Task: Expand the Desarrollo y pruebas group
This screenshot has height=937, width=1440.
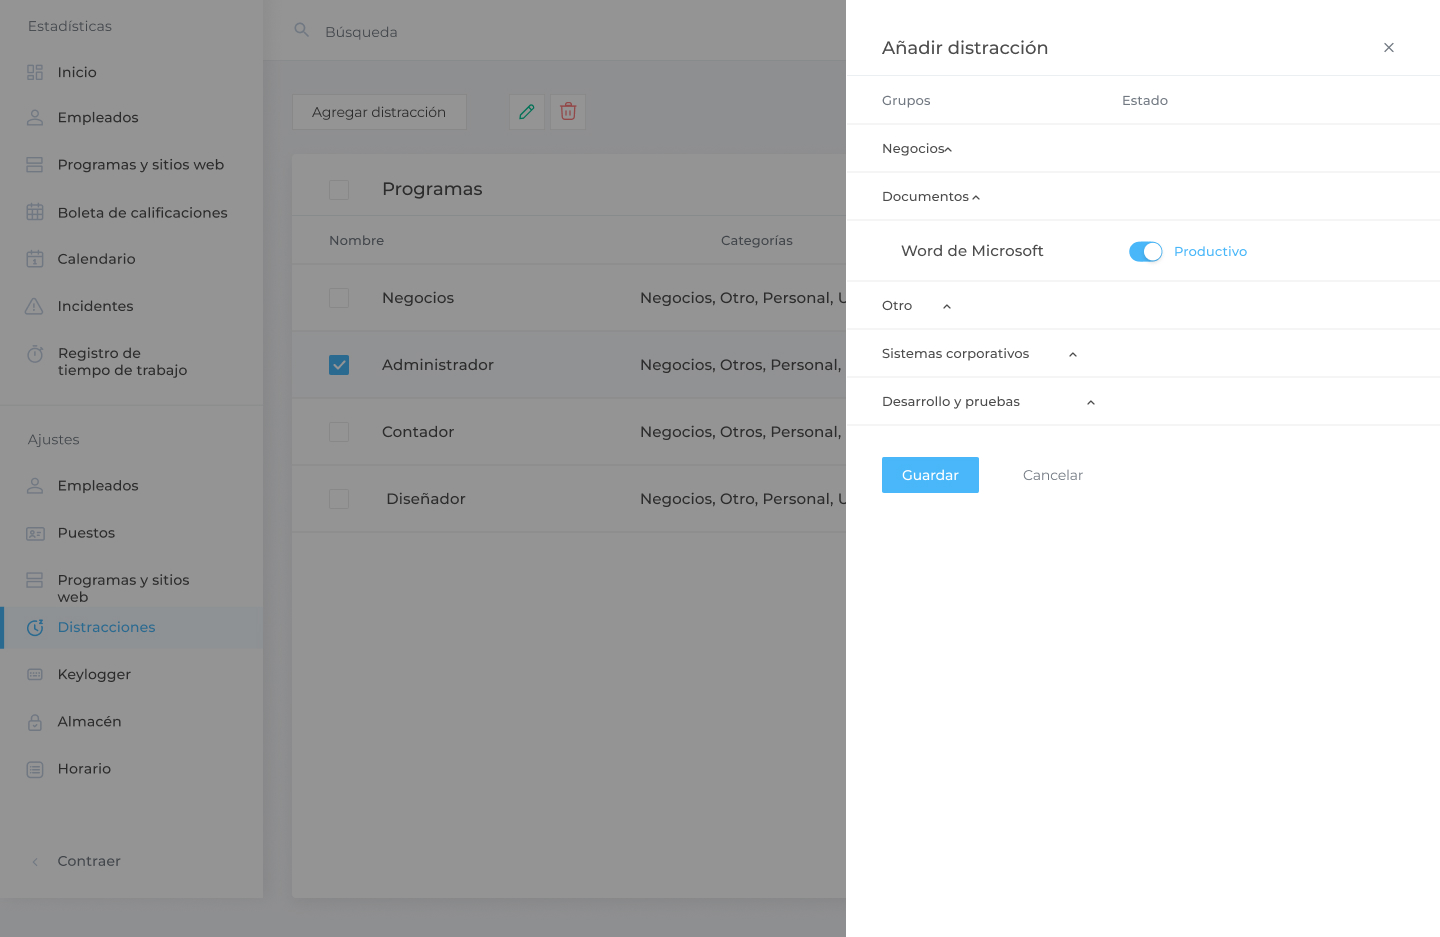Action: pyautogui.click(x=1091, y=403)
